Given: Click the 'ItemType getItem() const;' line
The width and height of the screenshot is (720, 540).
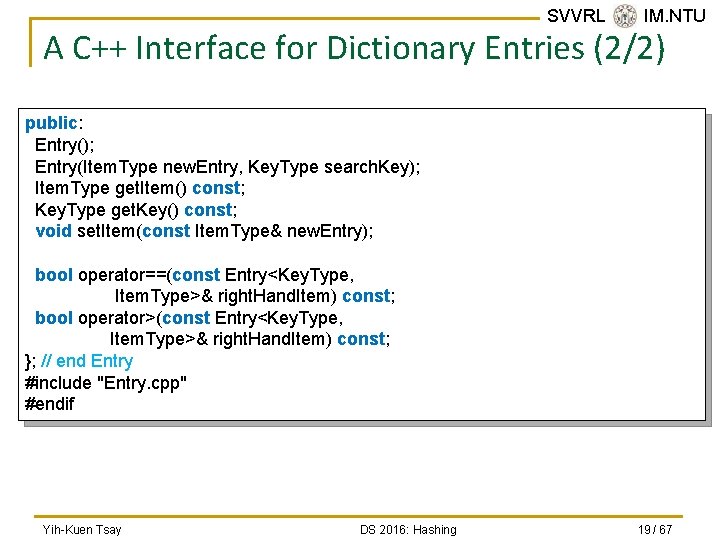Looking at the screenshot, I should [x=140, y=188].
